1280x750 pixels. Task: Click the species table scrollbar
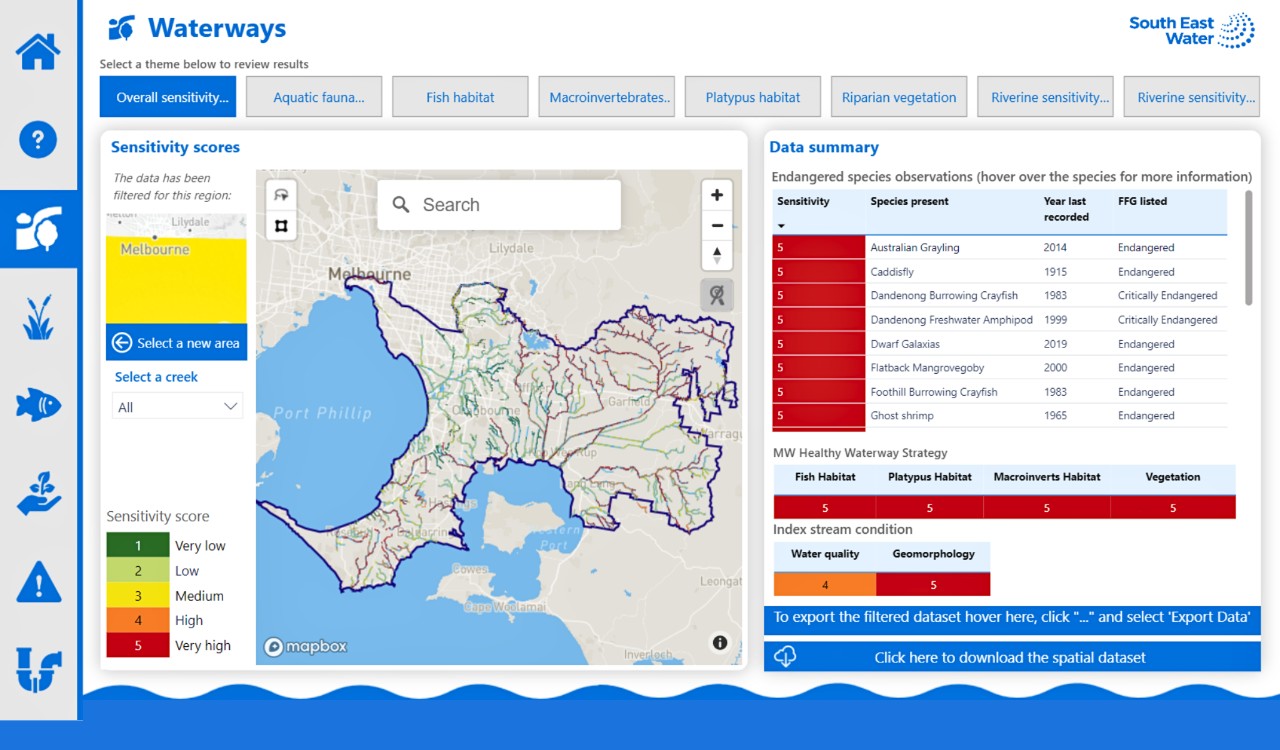[1248, 247]
